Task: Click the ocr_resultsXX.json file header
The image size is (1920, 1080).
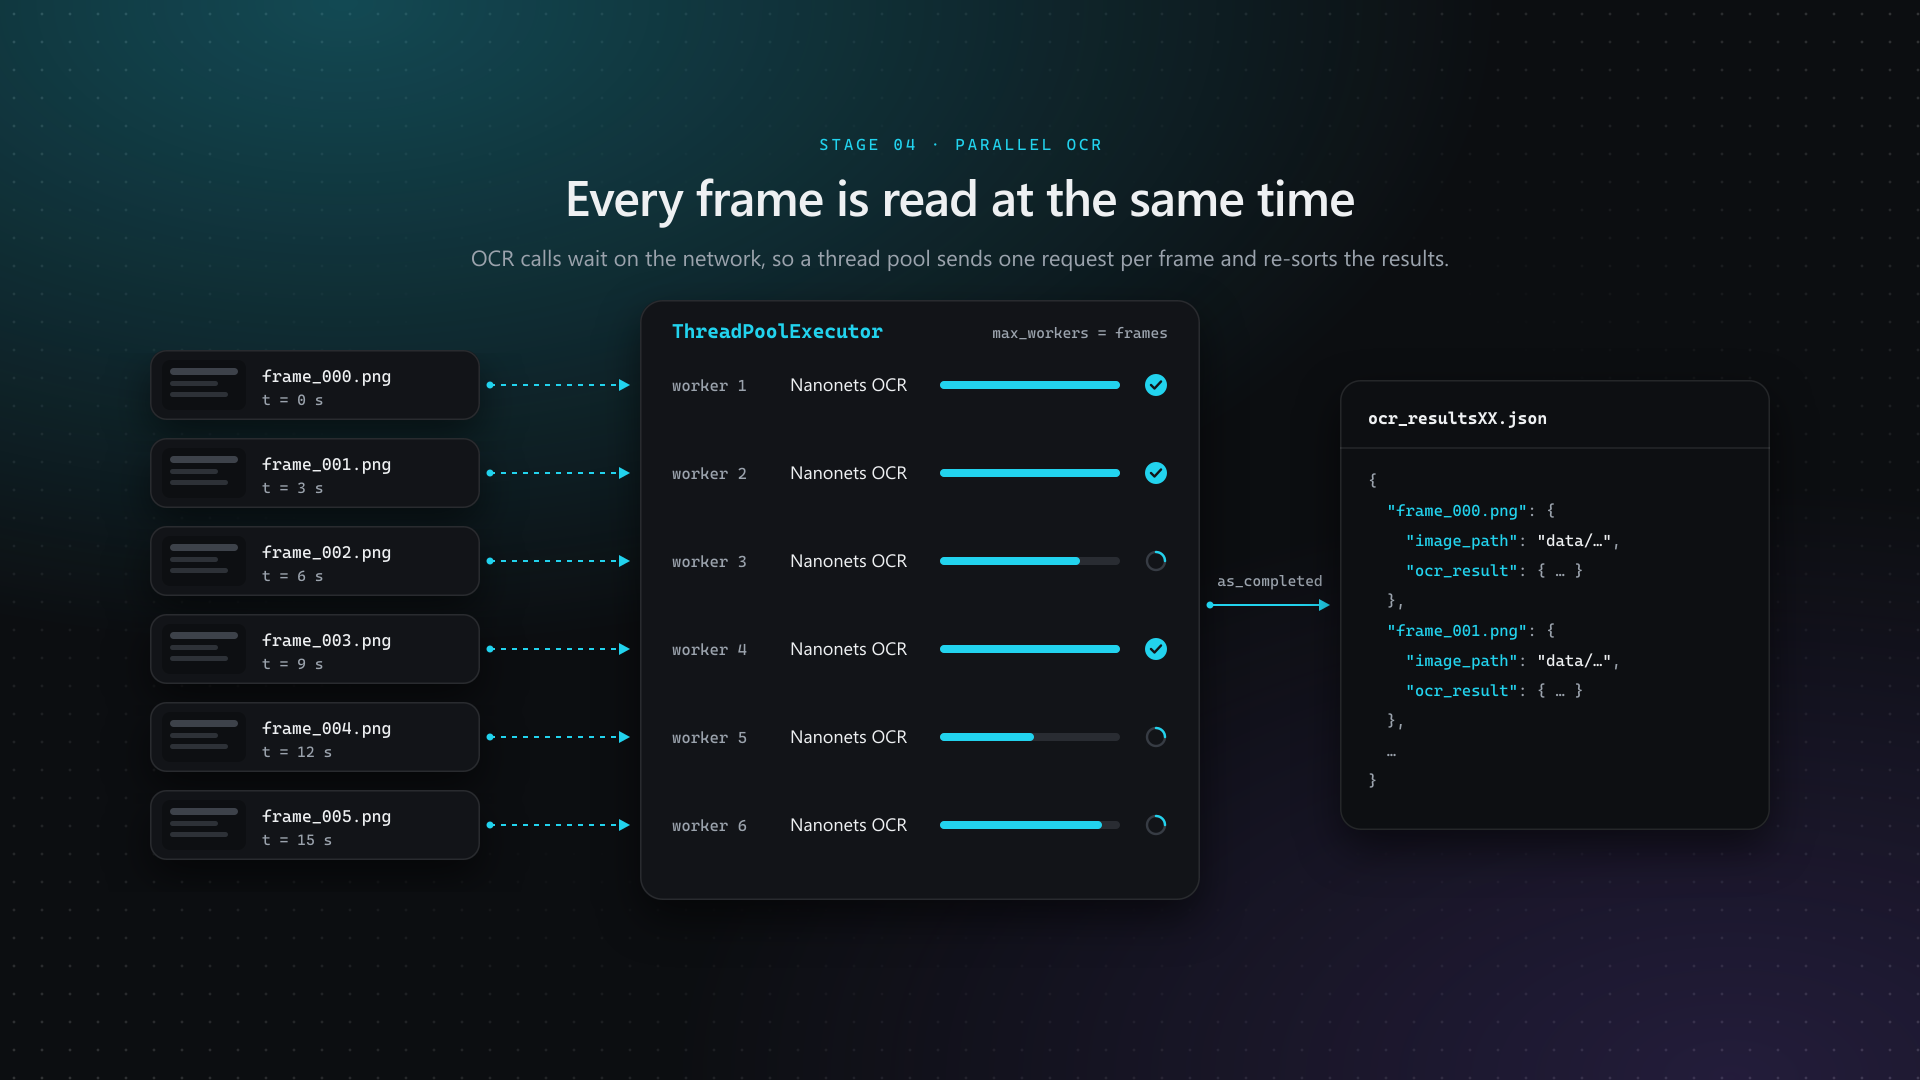Action: pyautogui.click(x=1457, y=418)
